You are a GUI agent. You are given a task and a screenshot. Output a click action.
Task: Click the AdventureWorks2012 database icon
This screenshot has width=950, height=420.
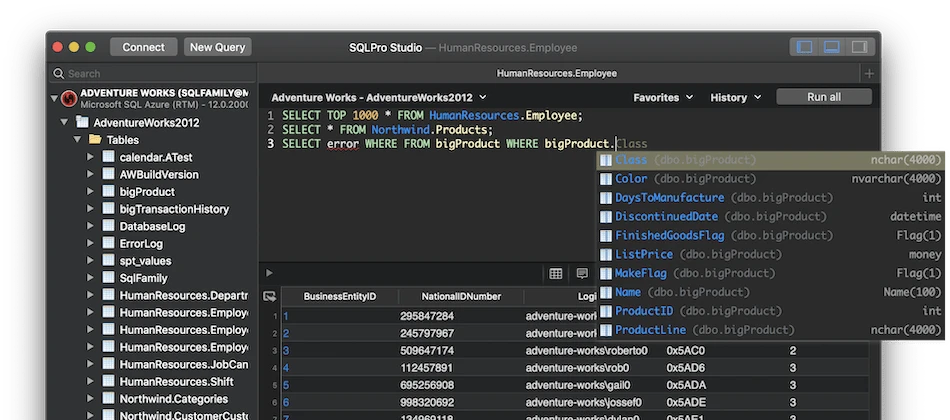82,123
